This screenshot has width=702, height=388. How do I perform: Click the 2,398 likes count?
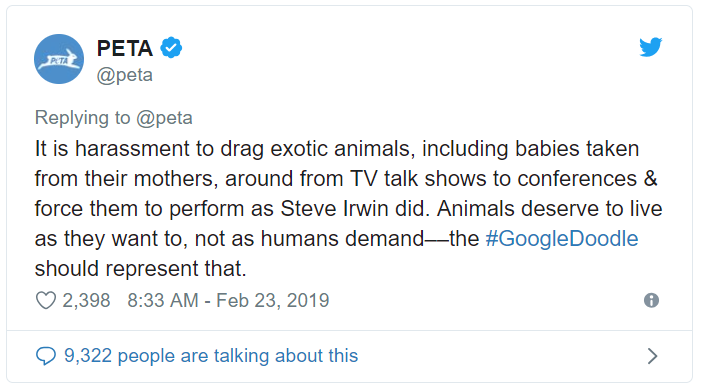(x=86, y=301)
